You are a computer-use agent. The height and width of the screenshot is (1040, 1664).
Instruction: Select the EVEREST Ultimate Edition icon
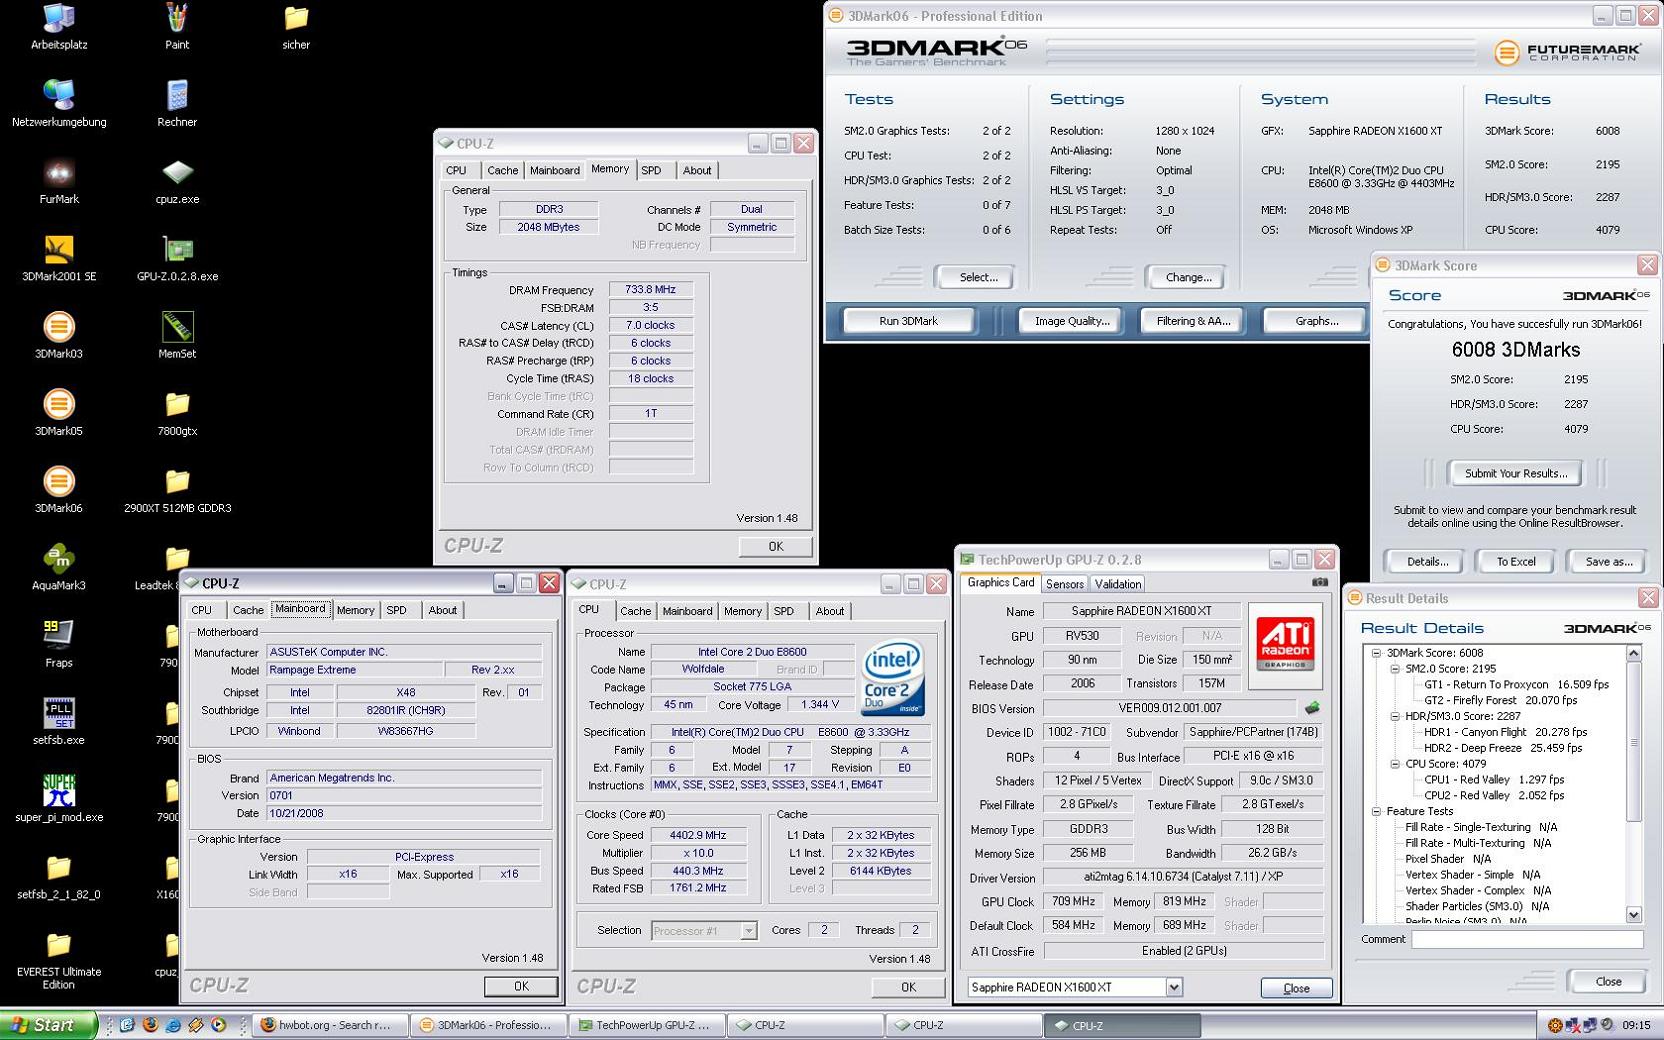point(59,960)
